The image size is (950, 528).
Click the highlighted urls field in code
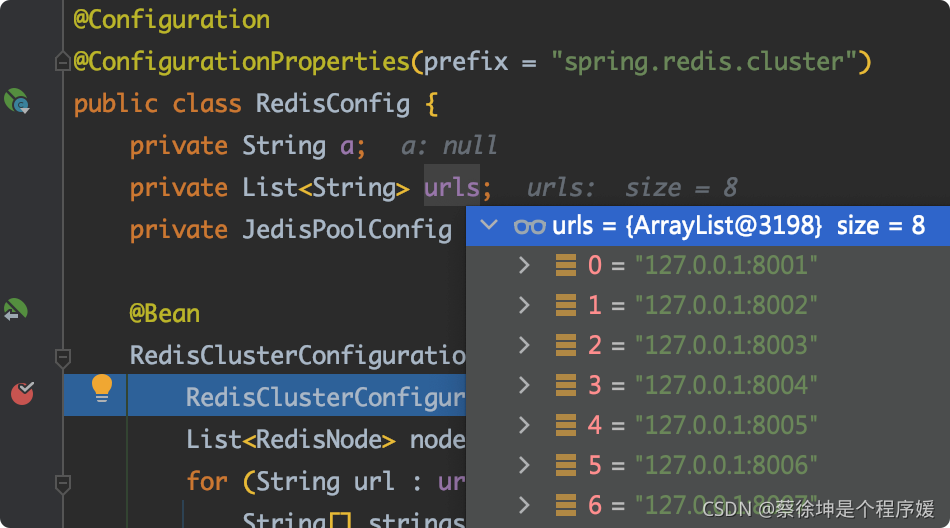tap(451, 187)
